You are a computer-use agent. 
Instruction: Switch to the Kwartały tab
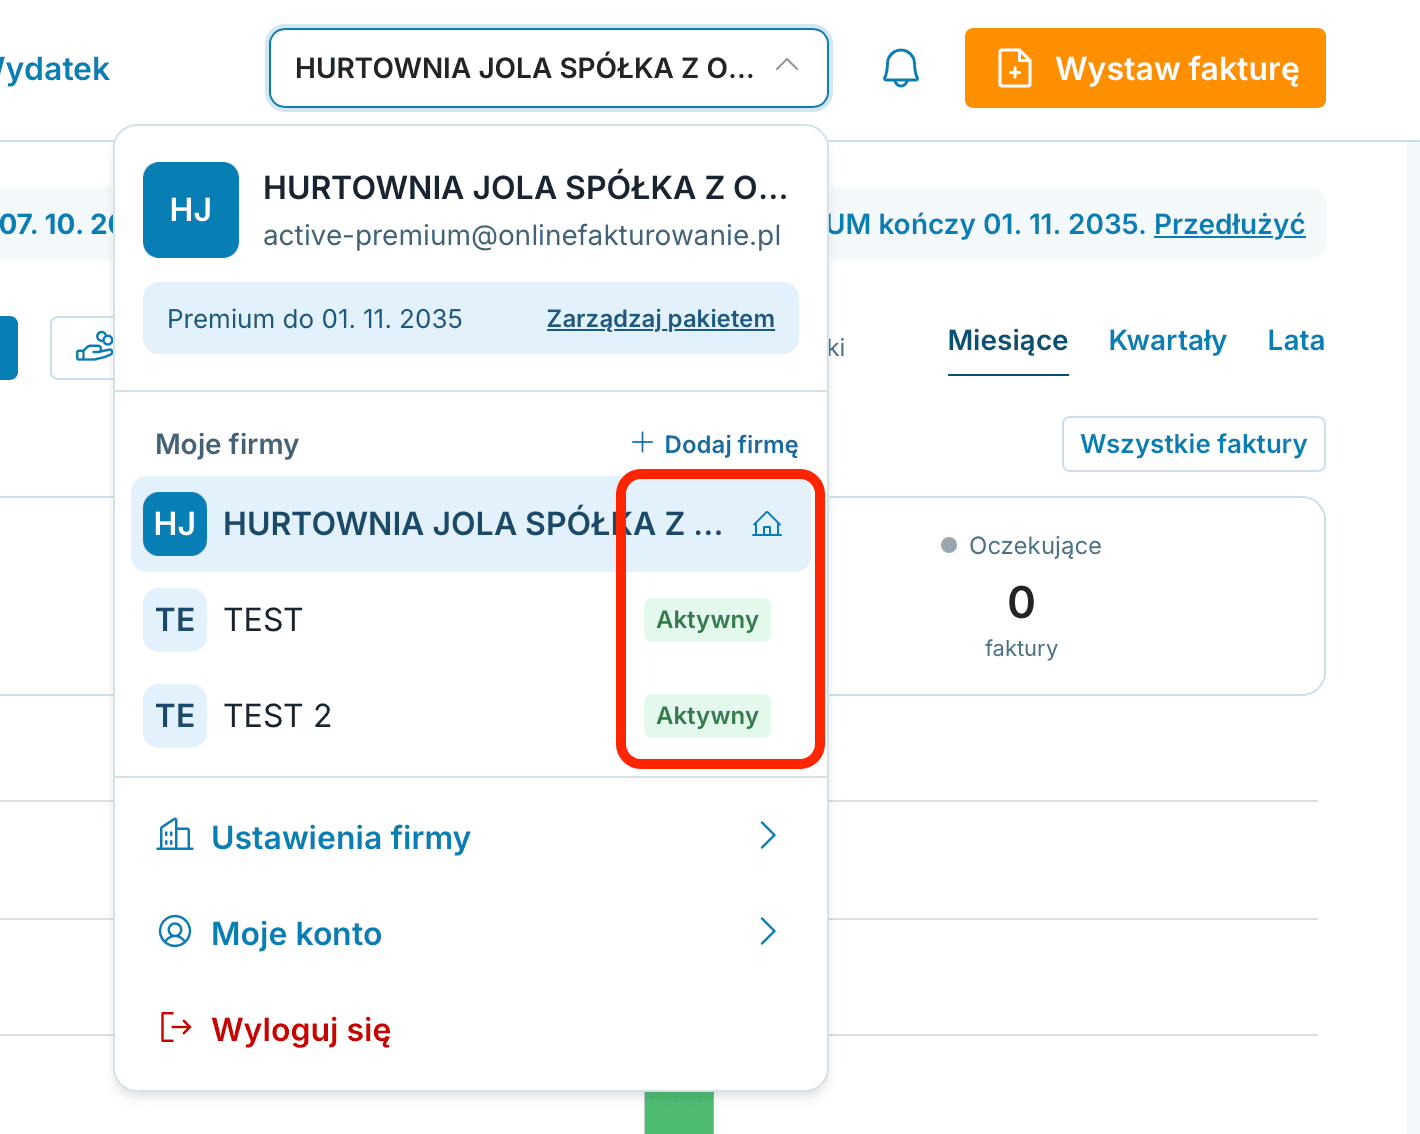pos(1167,341)
